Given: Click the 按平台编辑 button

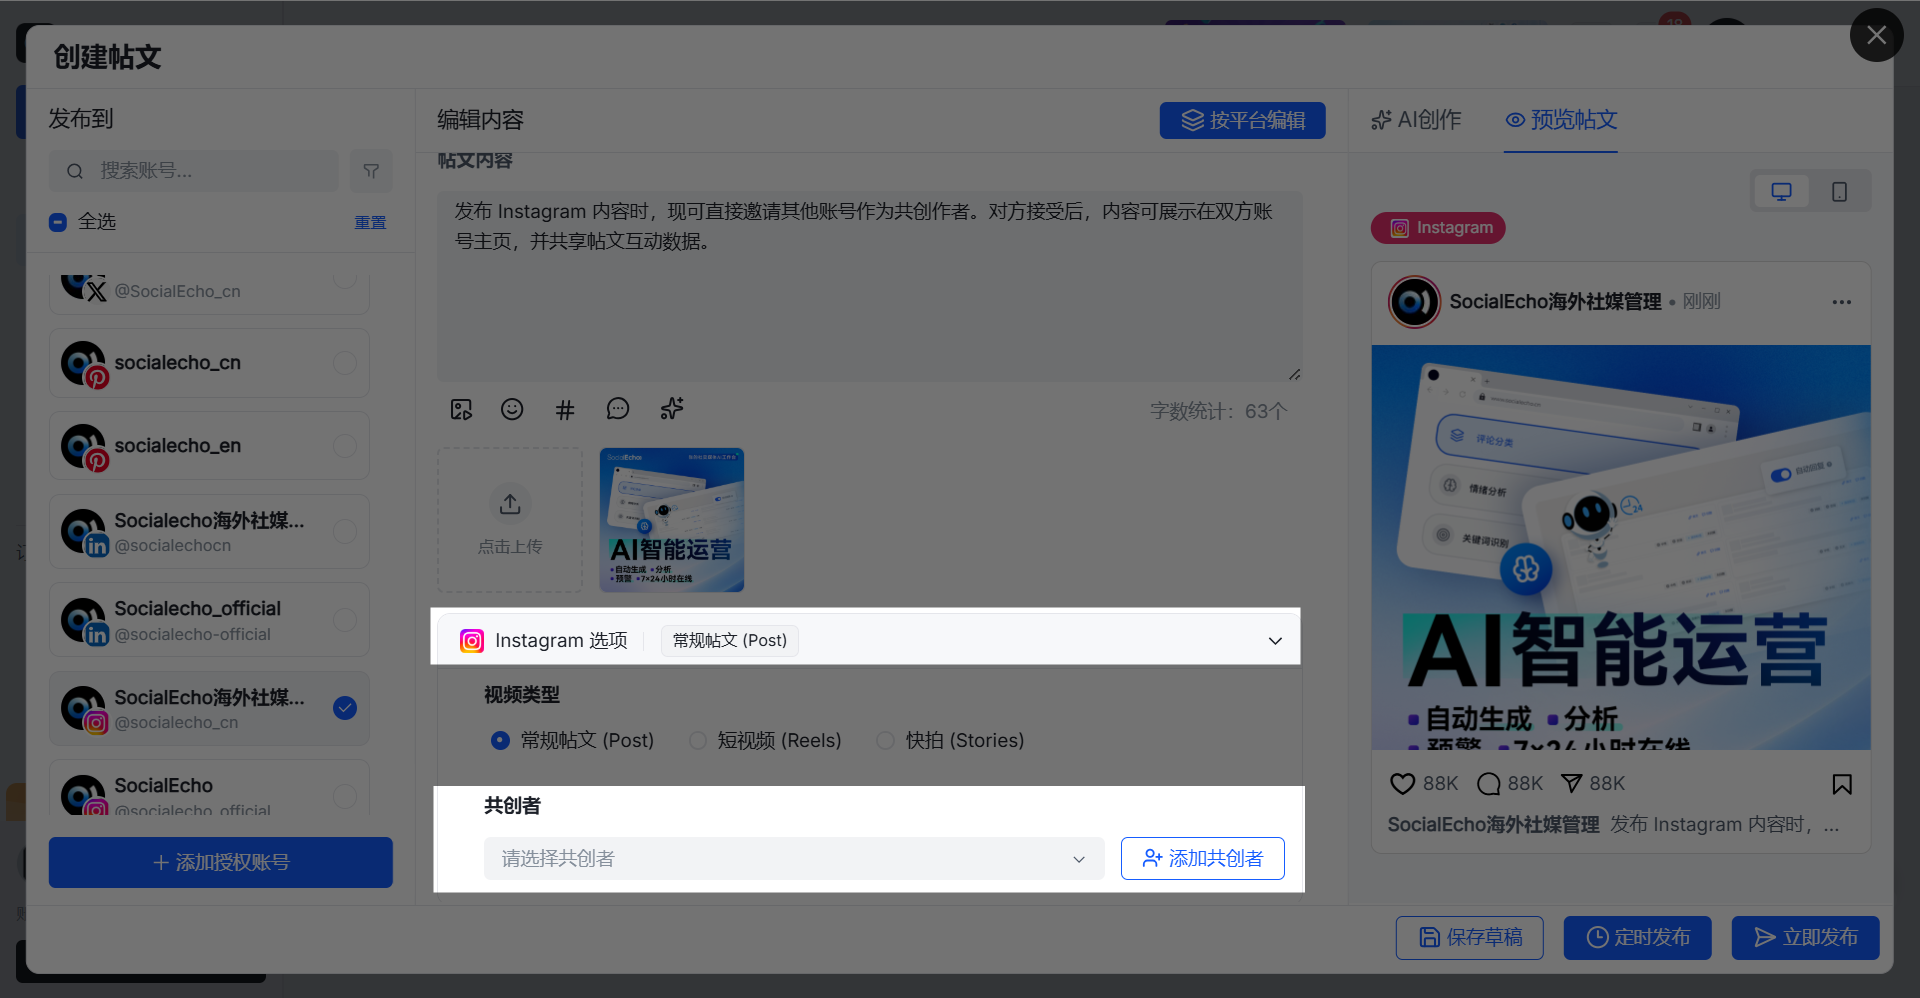Looking at the screenshot, I should pyautogui.click(x=1243, y=121).
